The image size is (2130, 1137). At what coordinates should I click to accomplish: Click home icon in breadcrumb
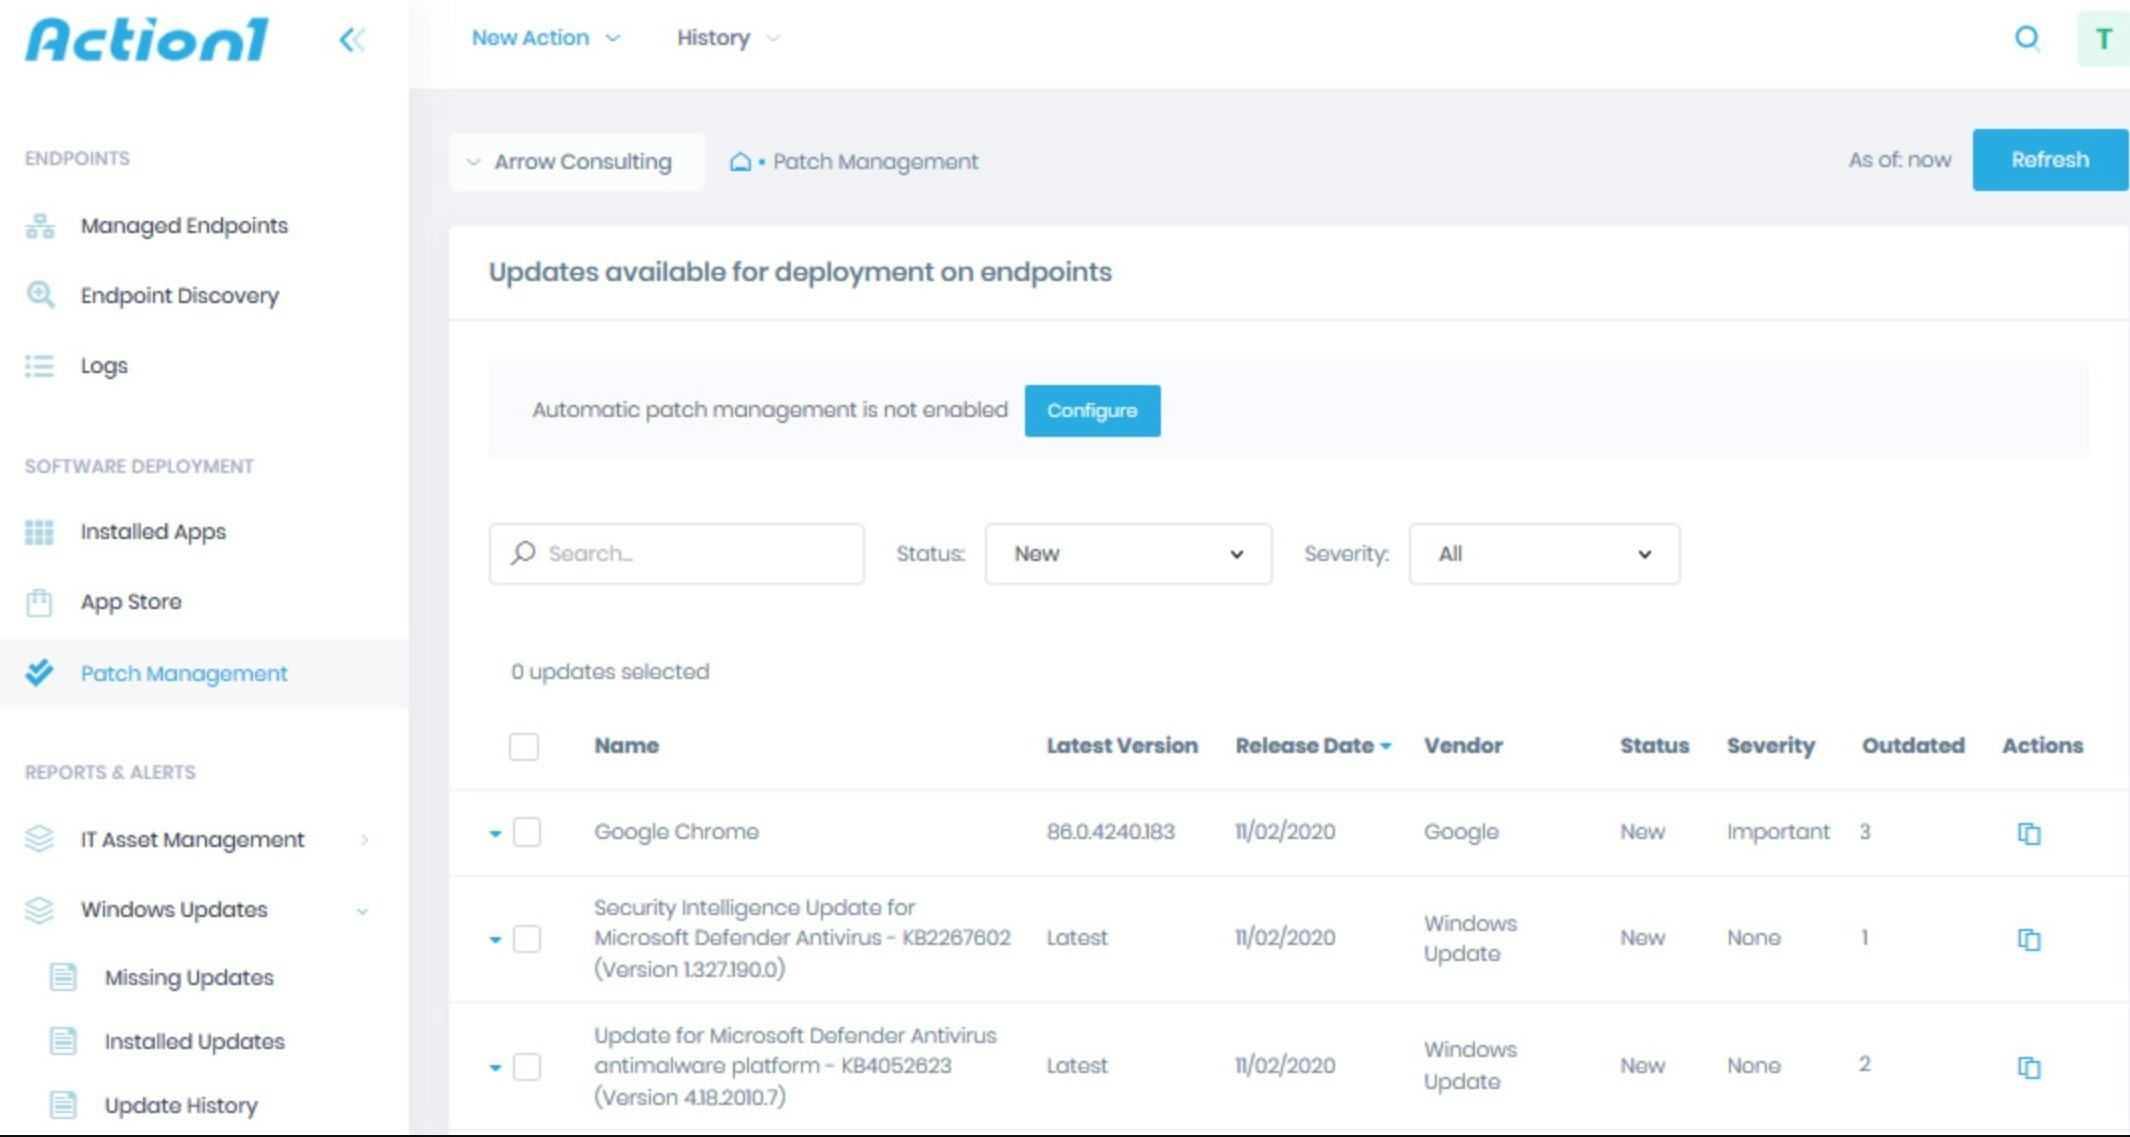tap(740, 162)
